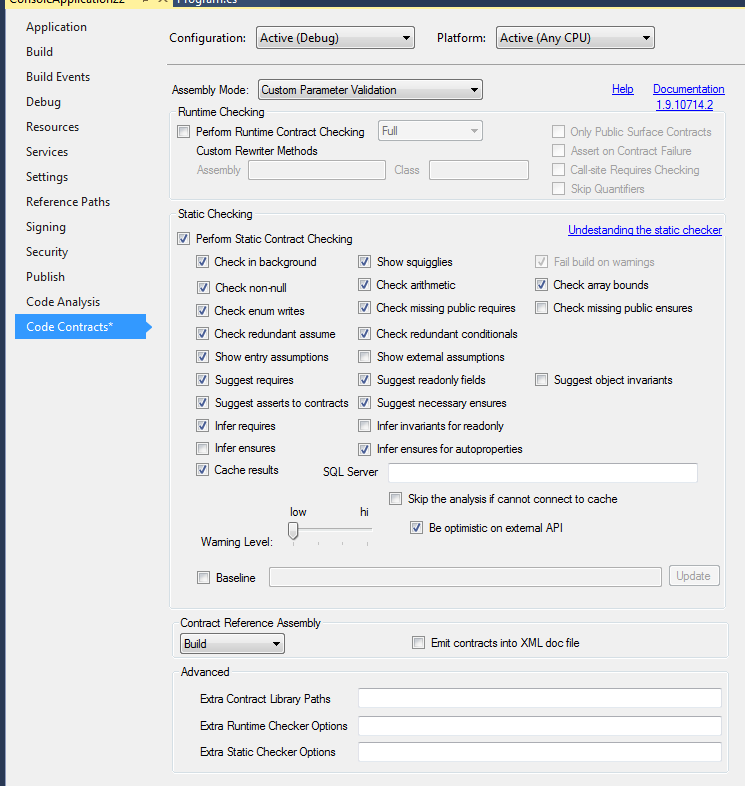Tick the Baseline checkbox

click(x=204, y=577)
